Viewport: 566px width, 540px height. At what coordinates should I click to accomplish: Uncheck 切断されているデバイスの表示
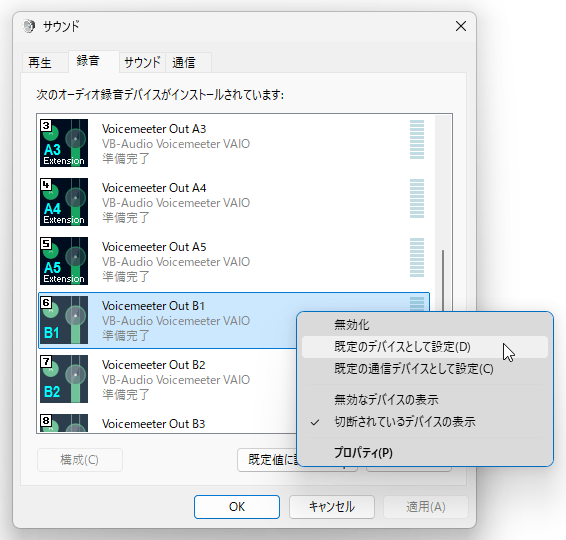tap(424, 422)
